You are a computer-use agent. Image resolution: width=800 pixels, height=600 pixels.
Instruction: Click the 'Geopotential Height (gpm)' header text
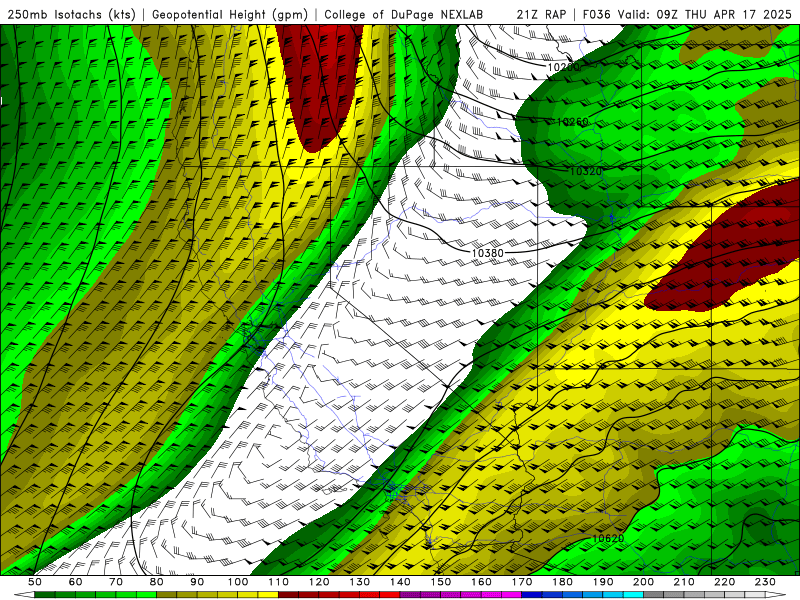230,14
